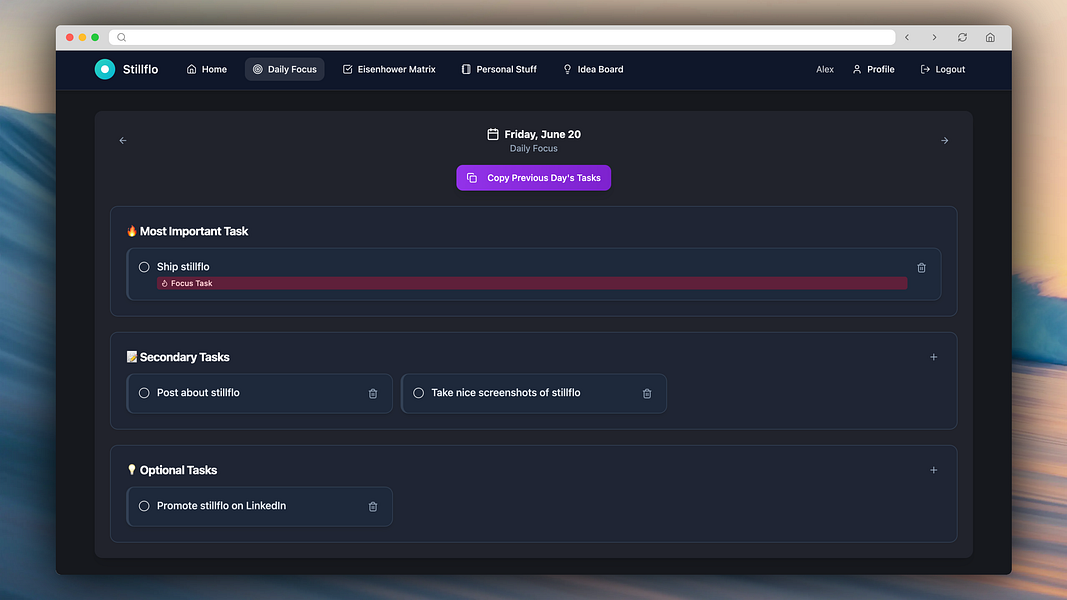Delete Take nice screenshots of stillflo task

pos(647,394)
